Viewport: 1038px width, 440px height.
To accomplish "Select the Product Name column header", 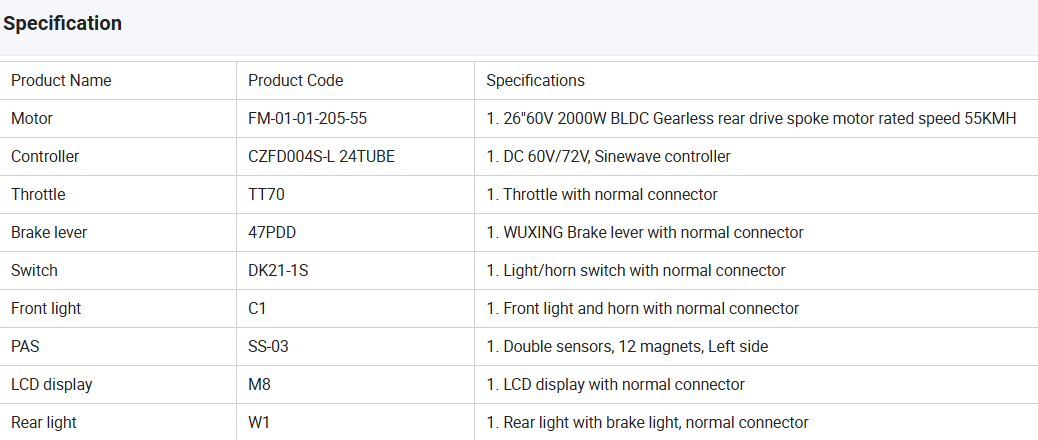I will coord(61,81).
